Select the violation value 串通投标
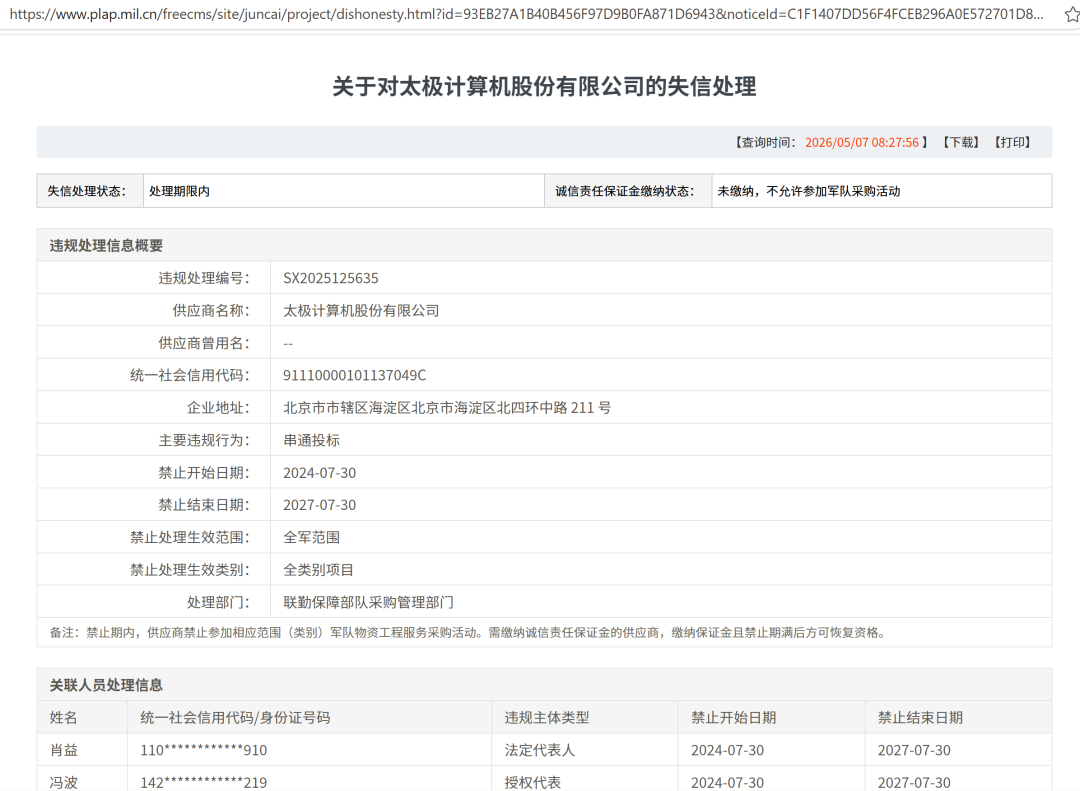 [311, 440]
